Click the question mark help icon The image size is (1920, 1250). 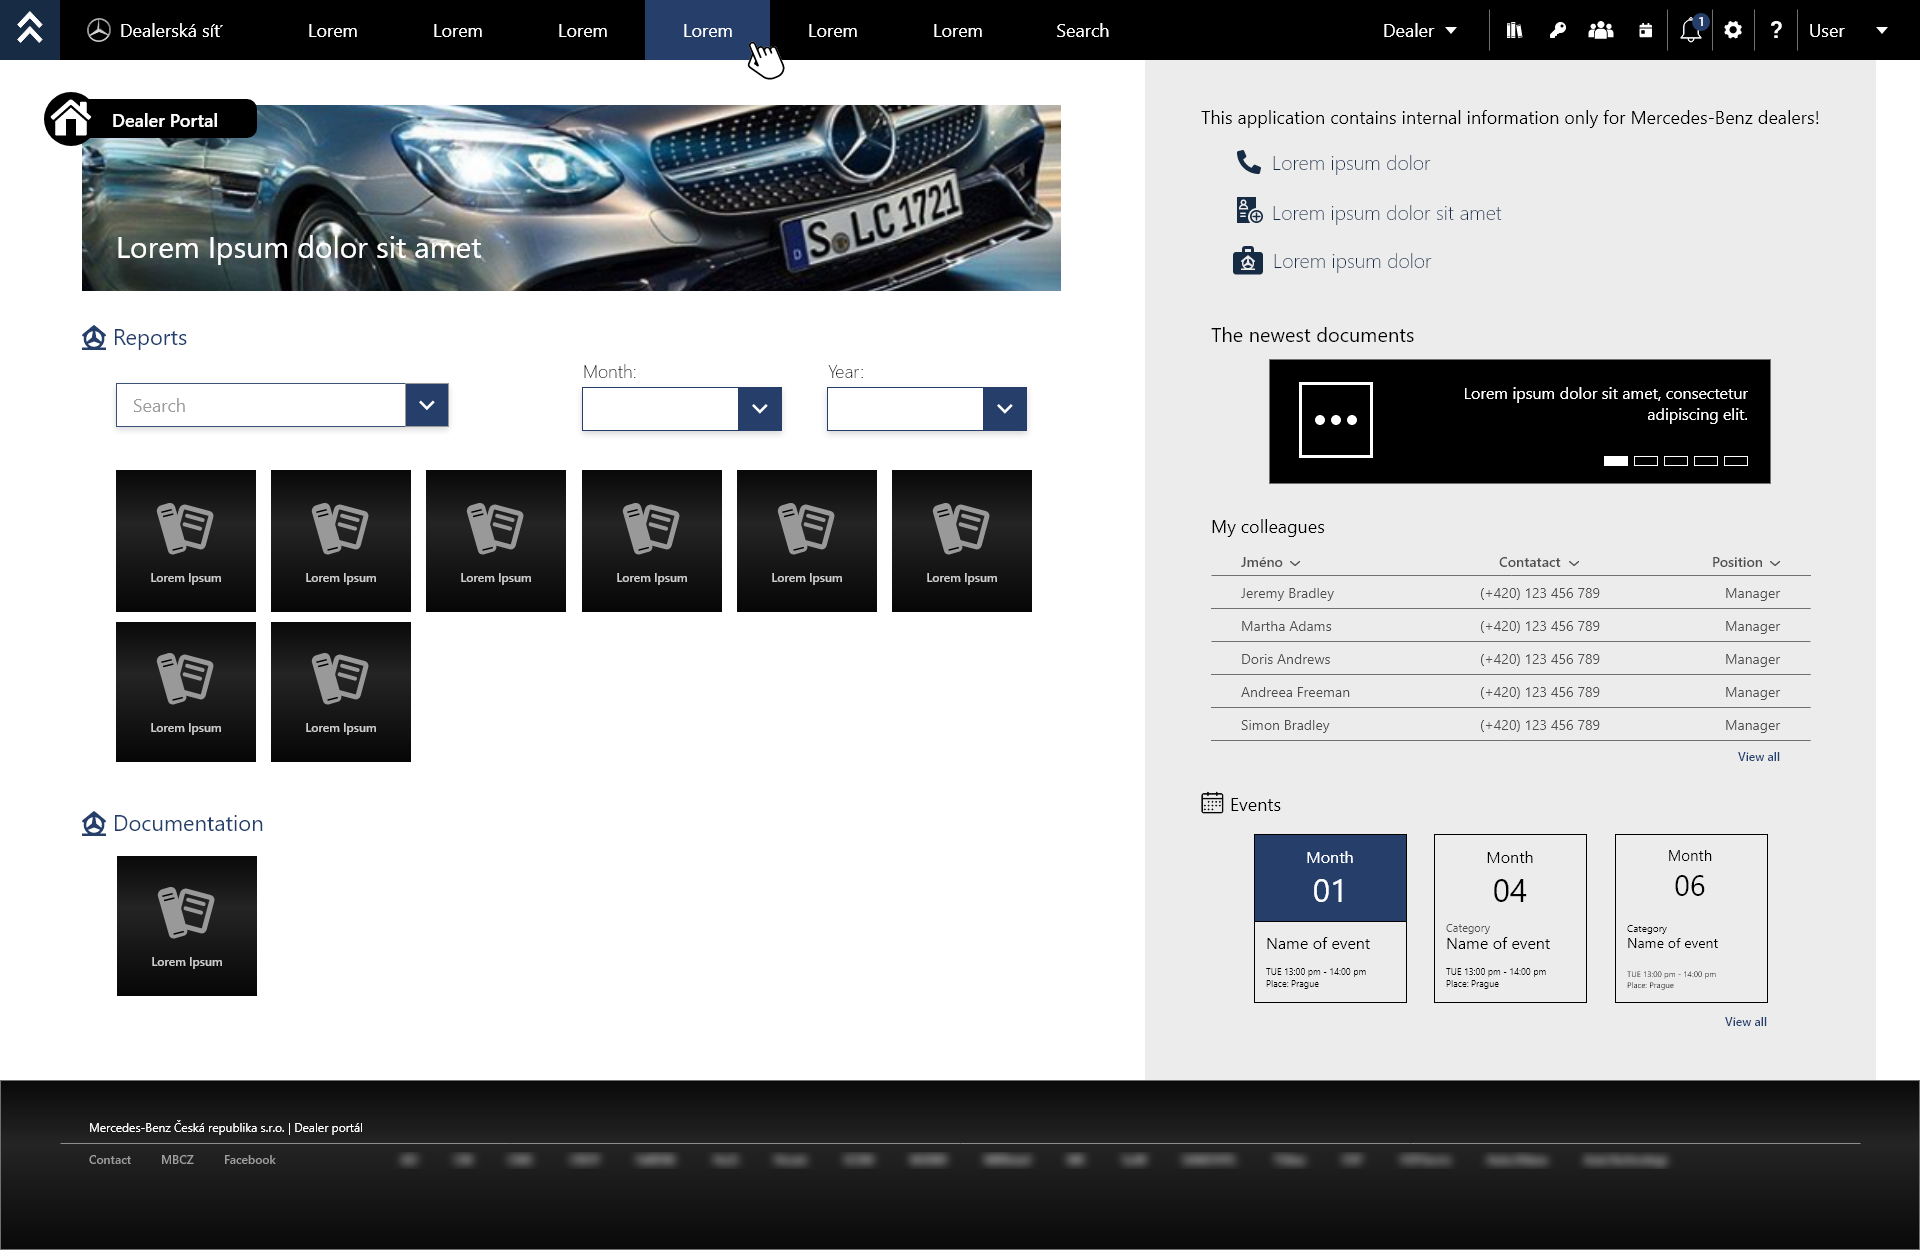click(1776, 30)
